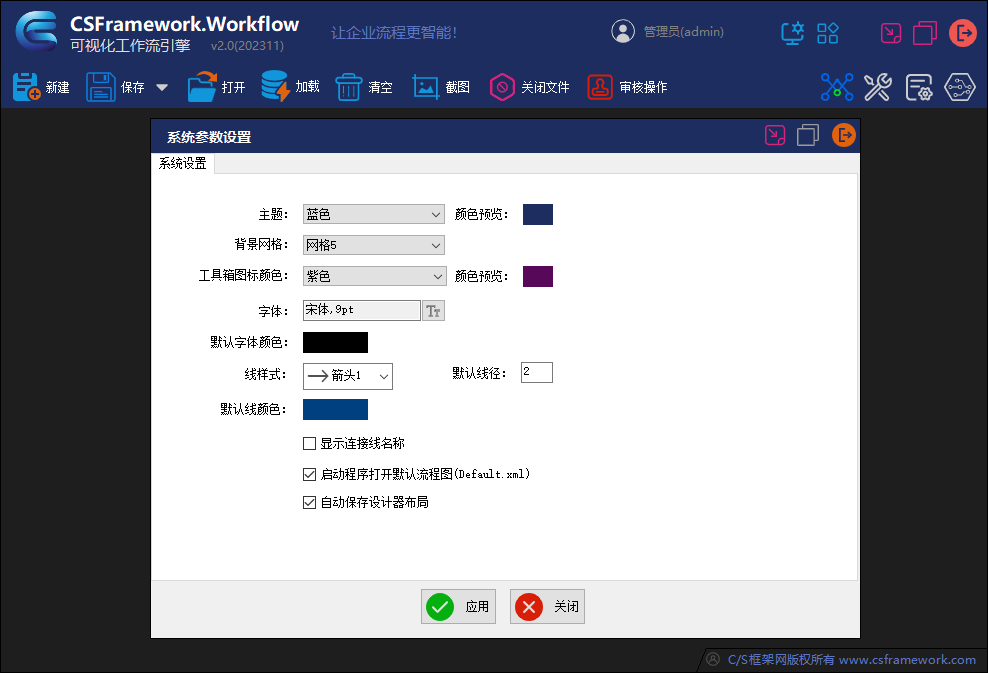The height and width of the screenshot is (673, 988).
Task: Click the font picker Tт button
Action: (434, 311)
